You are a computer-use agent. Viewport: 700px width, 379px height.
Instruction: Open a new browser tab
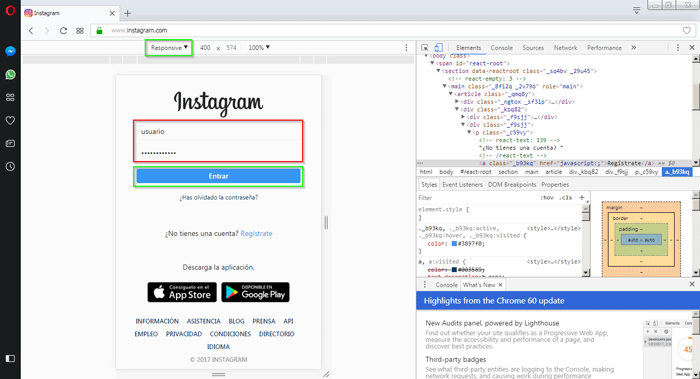point(128,13)
